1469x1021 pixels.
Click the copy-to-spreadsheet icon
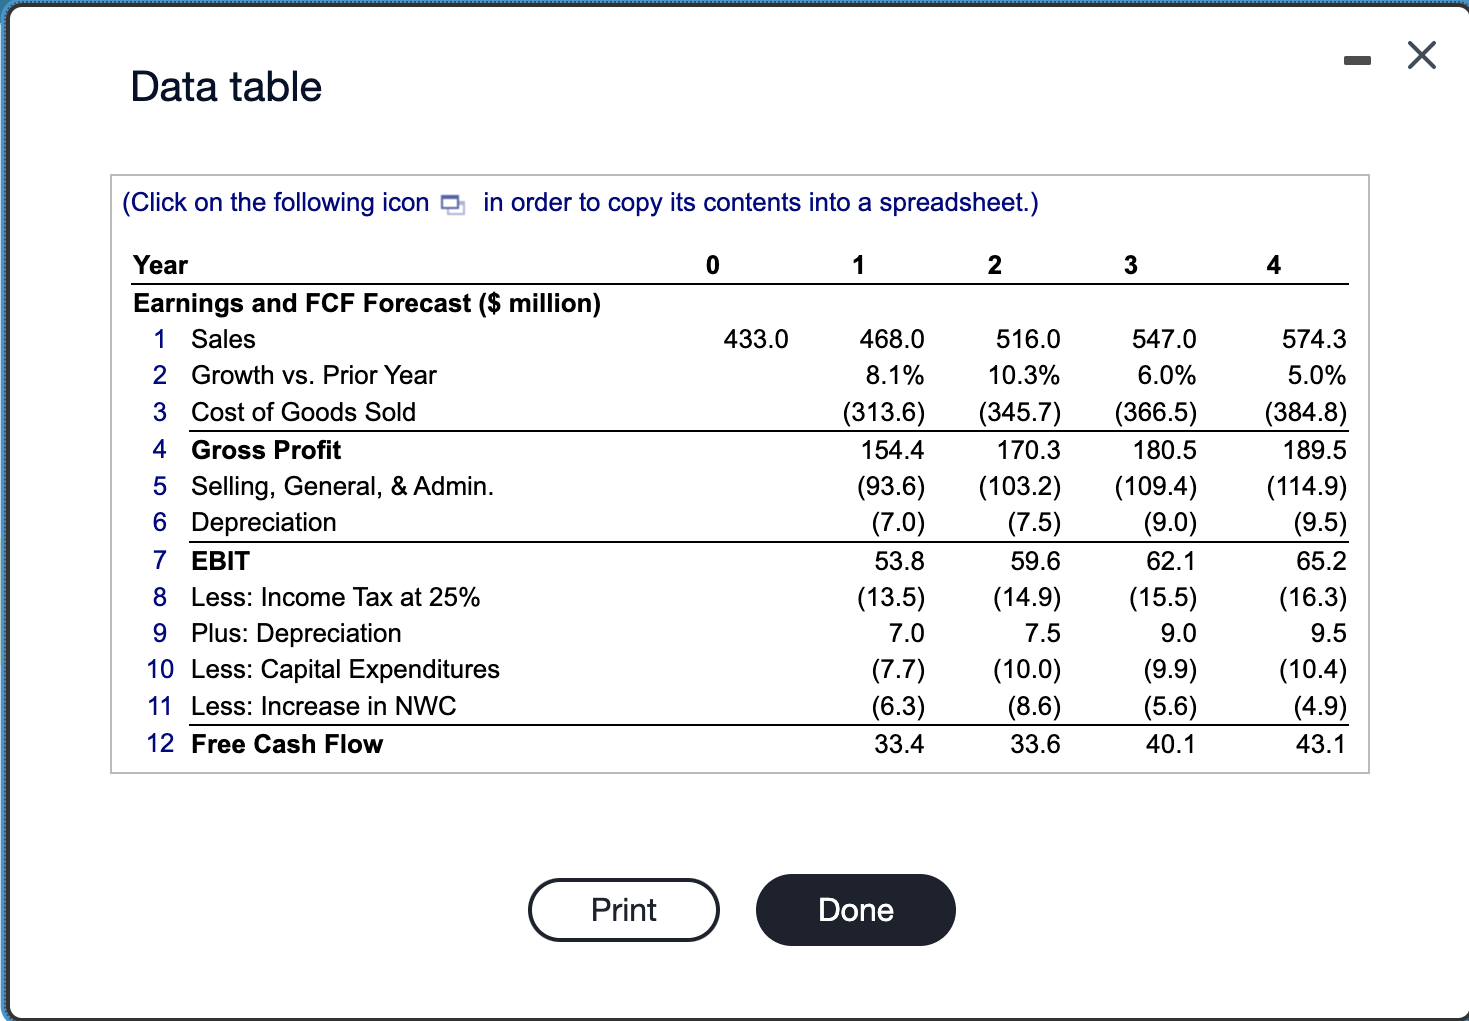pos(453,204)
